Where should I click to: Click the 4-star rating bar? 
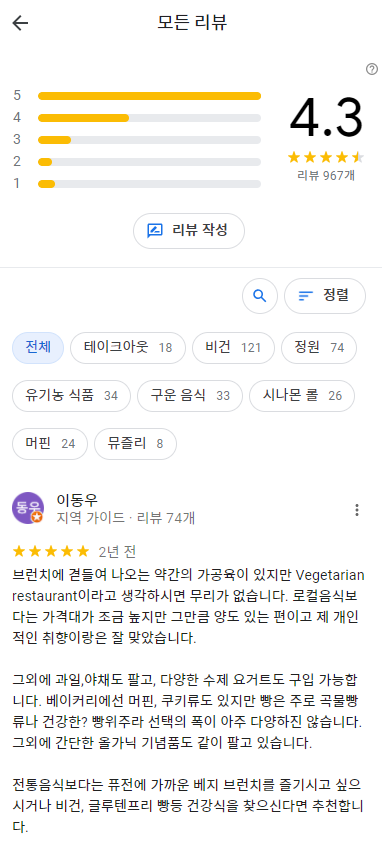pyautogui.click(x=149, y=118)
